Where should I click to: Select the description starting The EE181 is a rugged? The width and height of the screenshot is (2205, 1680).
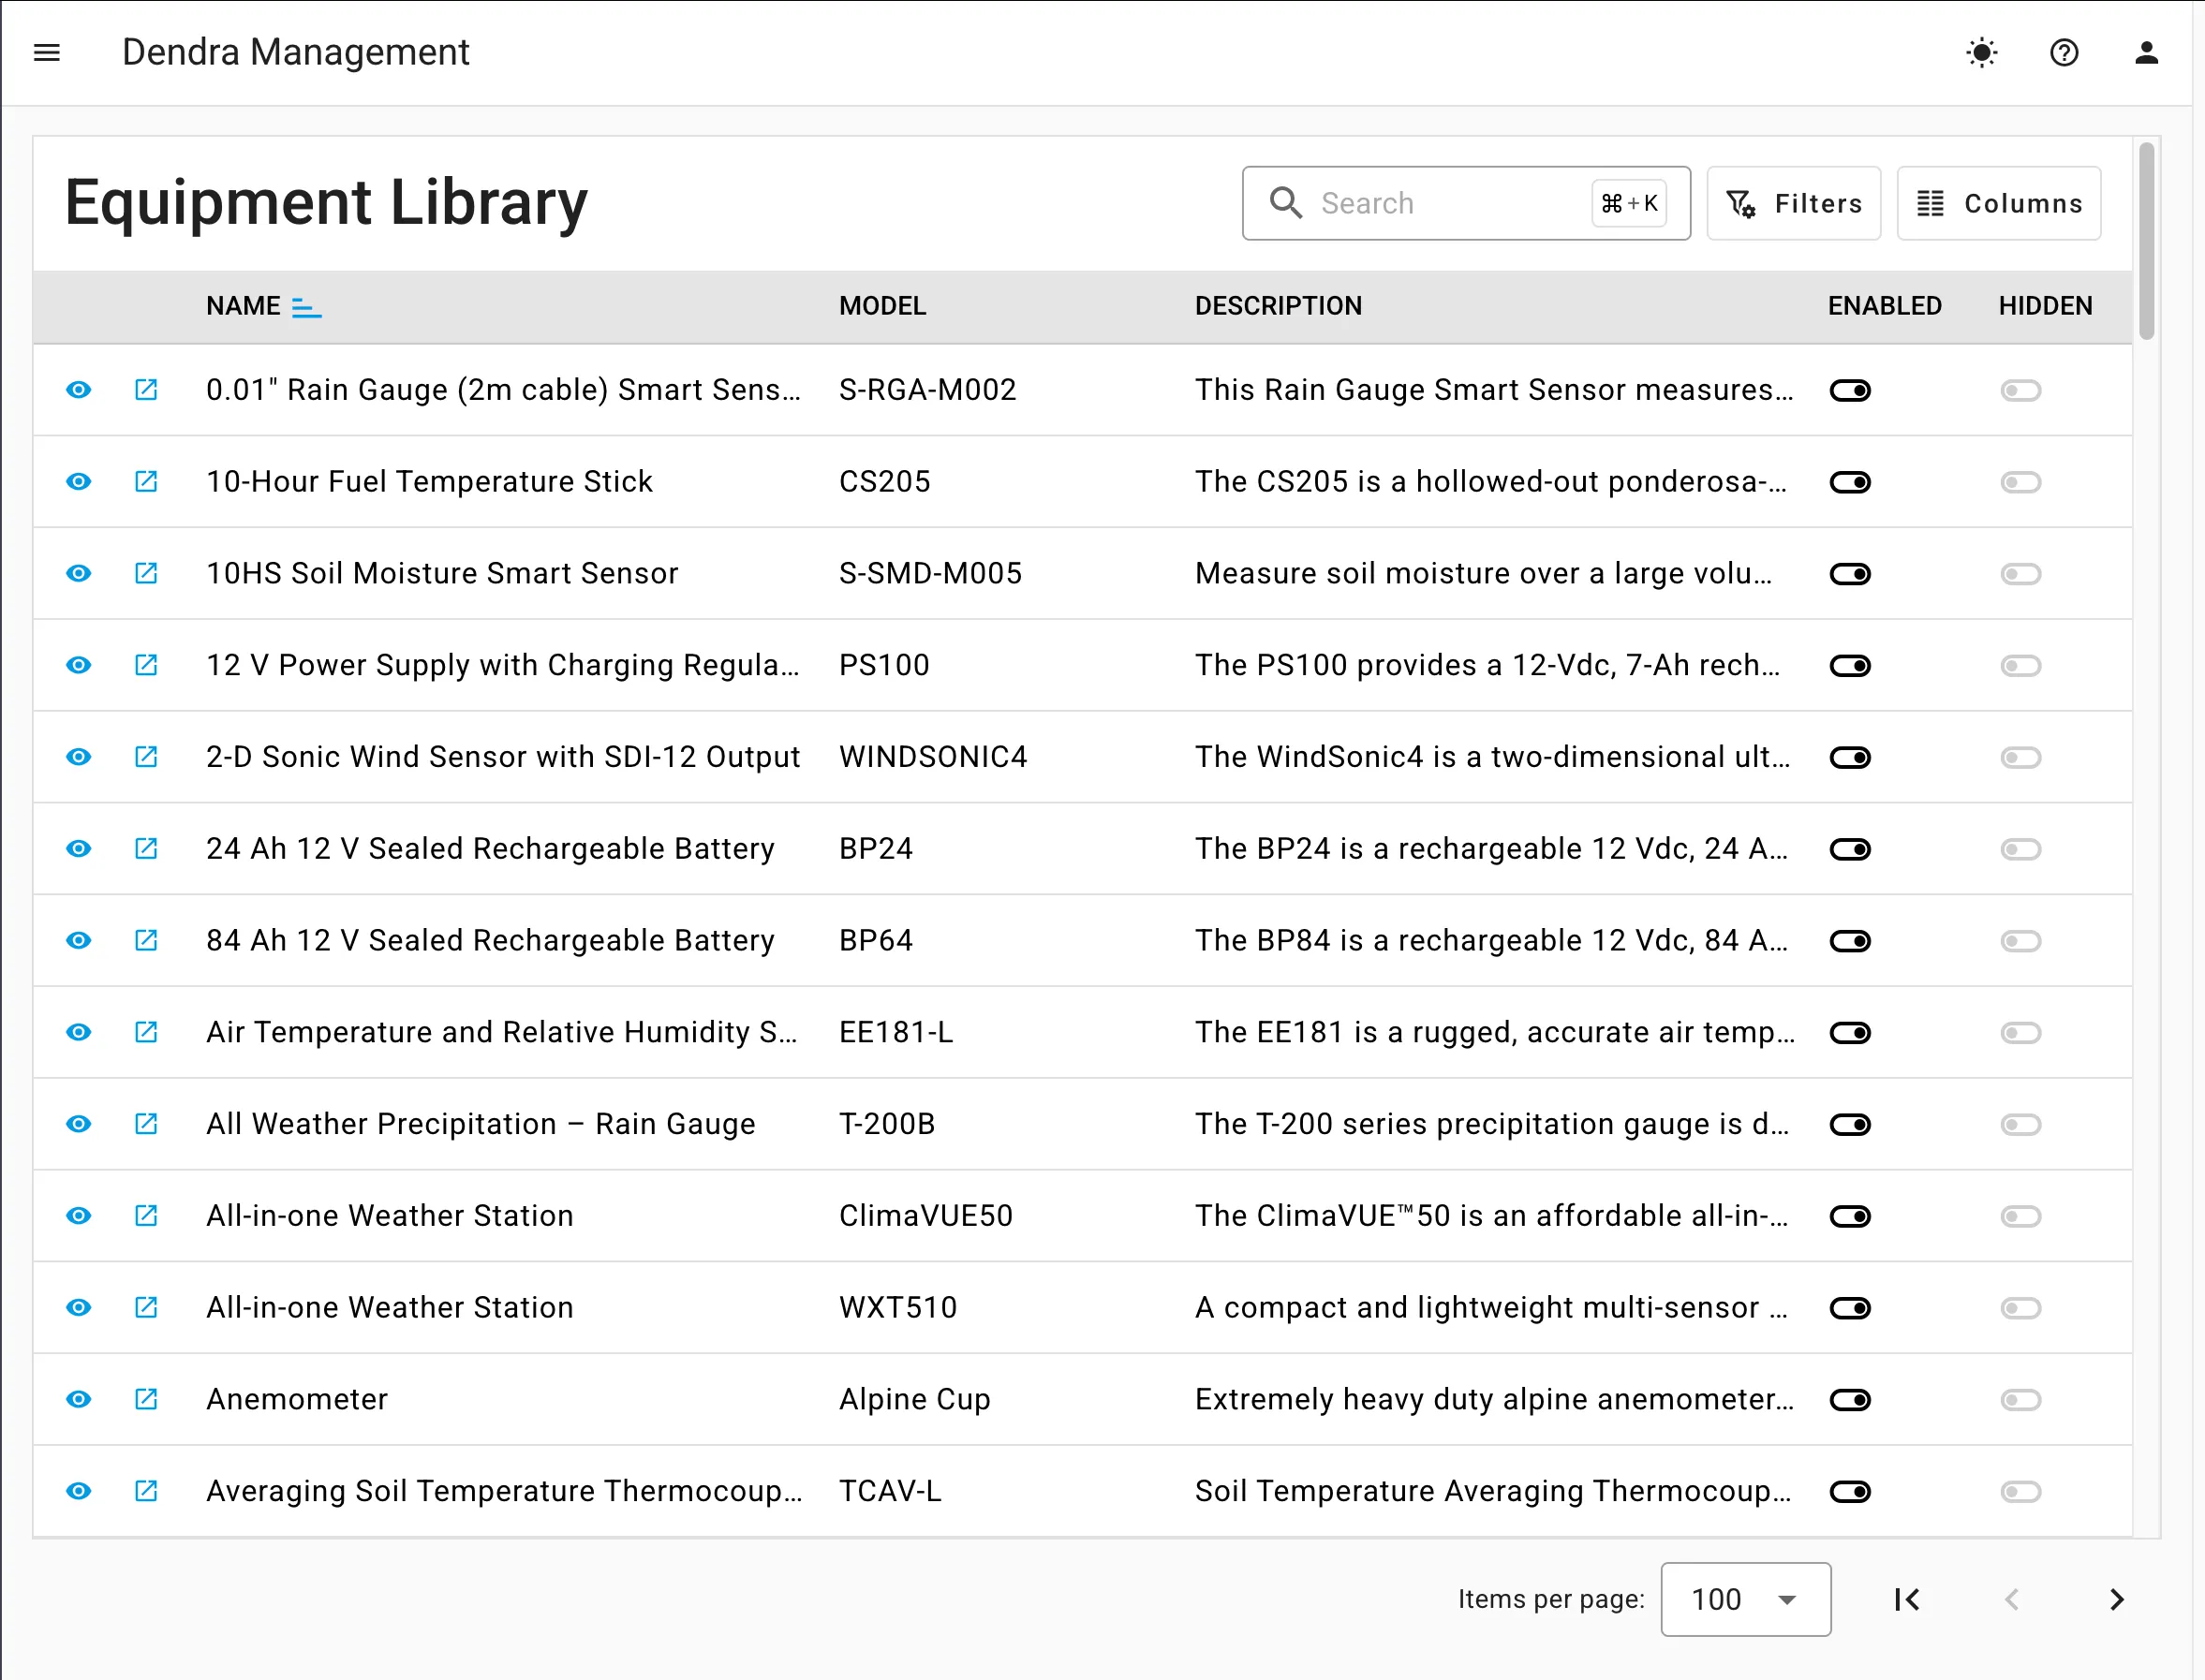(1495, 1032)
